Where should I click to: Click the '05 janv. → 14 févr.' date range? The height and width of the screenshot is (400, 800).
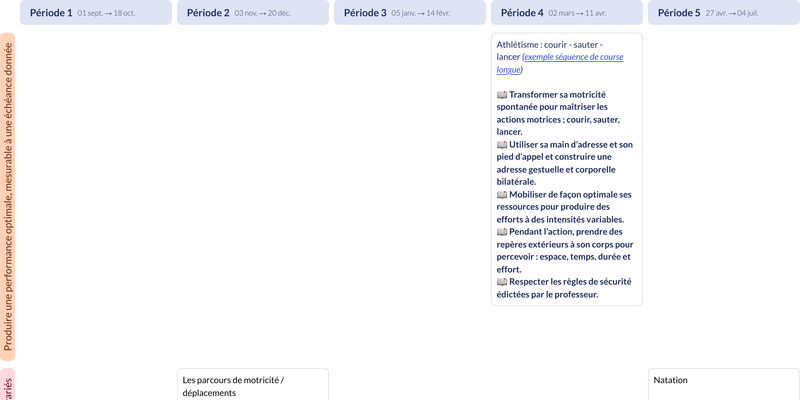pos(420,13)
